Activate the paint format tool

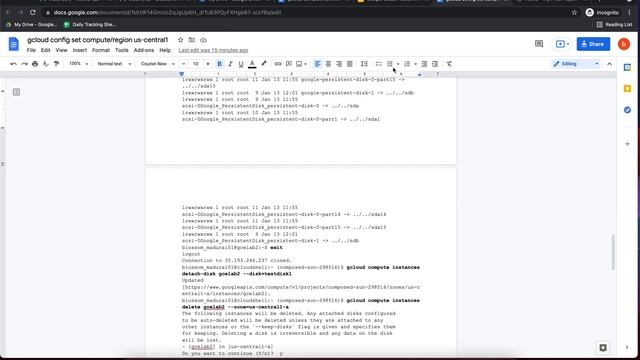[56, 64]
